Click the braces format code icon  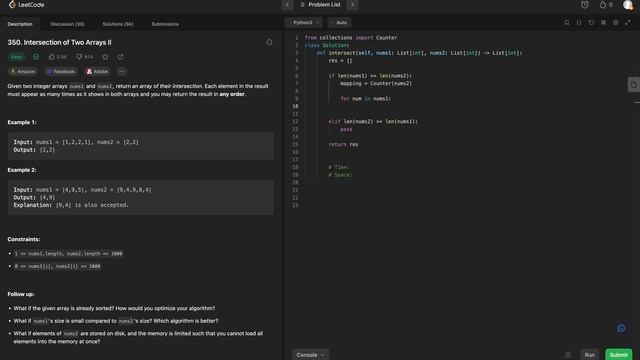[x=579, y=22]
